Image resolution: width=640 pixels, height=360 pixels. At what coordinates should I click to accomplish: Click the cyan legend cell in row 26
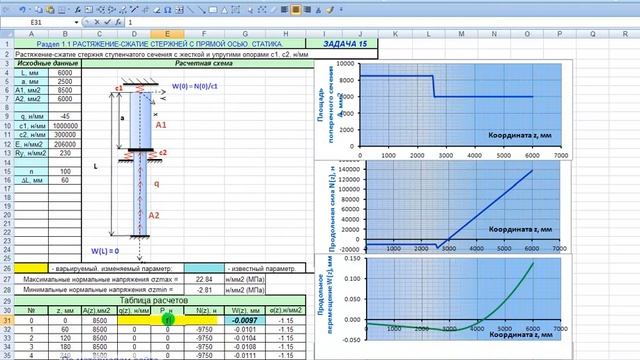point(204,269)
